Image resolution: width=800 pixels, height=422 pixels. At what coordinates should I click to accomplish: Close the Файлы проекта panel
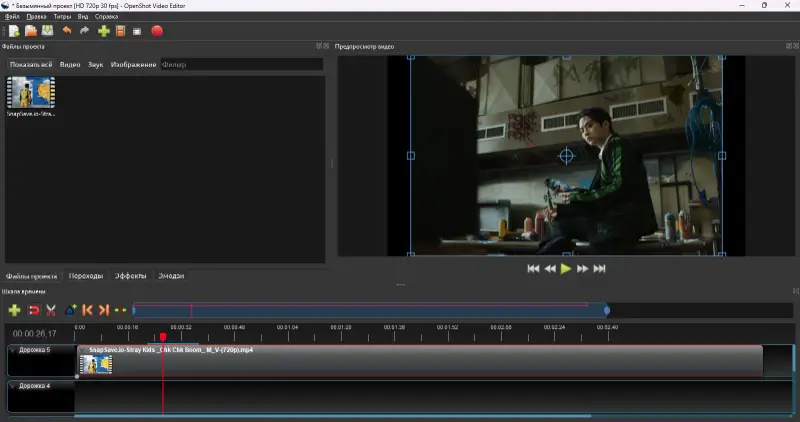[x=326, y=46]
